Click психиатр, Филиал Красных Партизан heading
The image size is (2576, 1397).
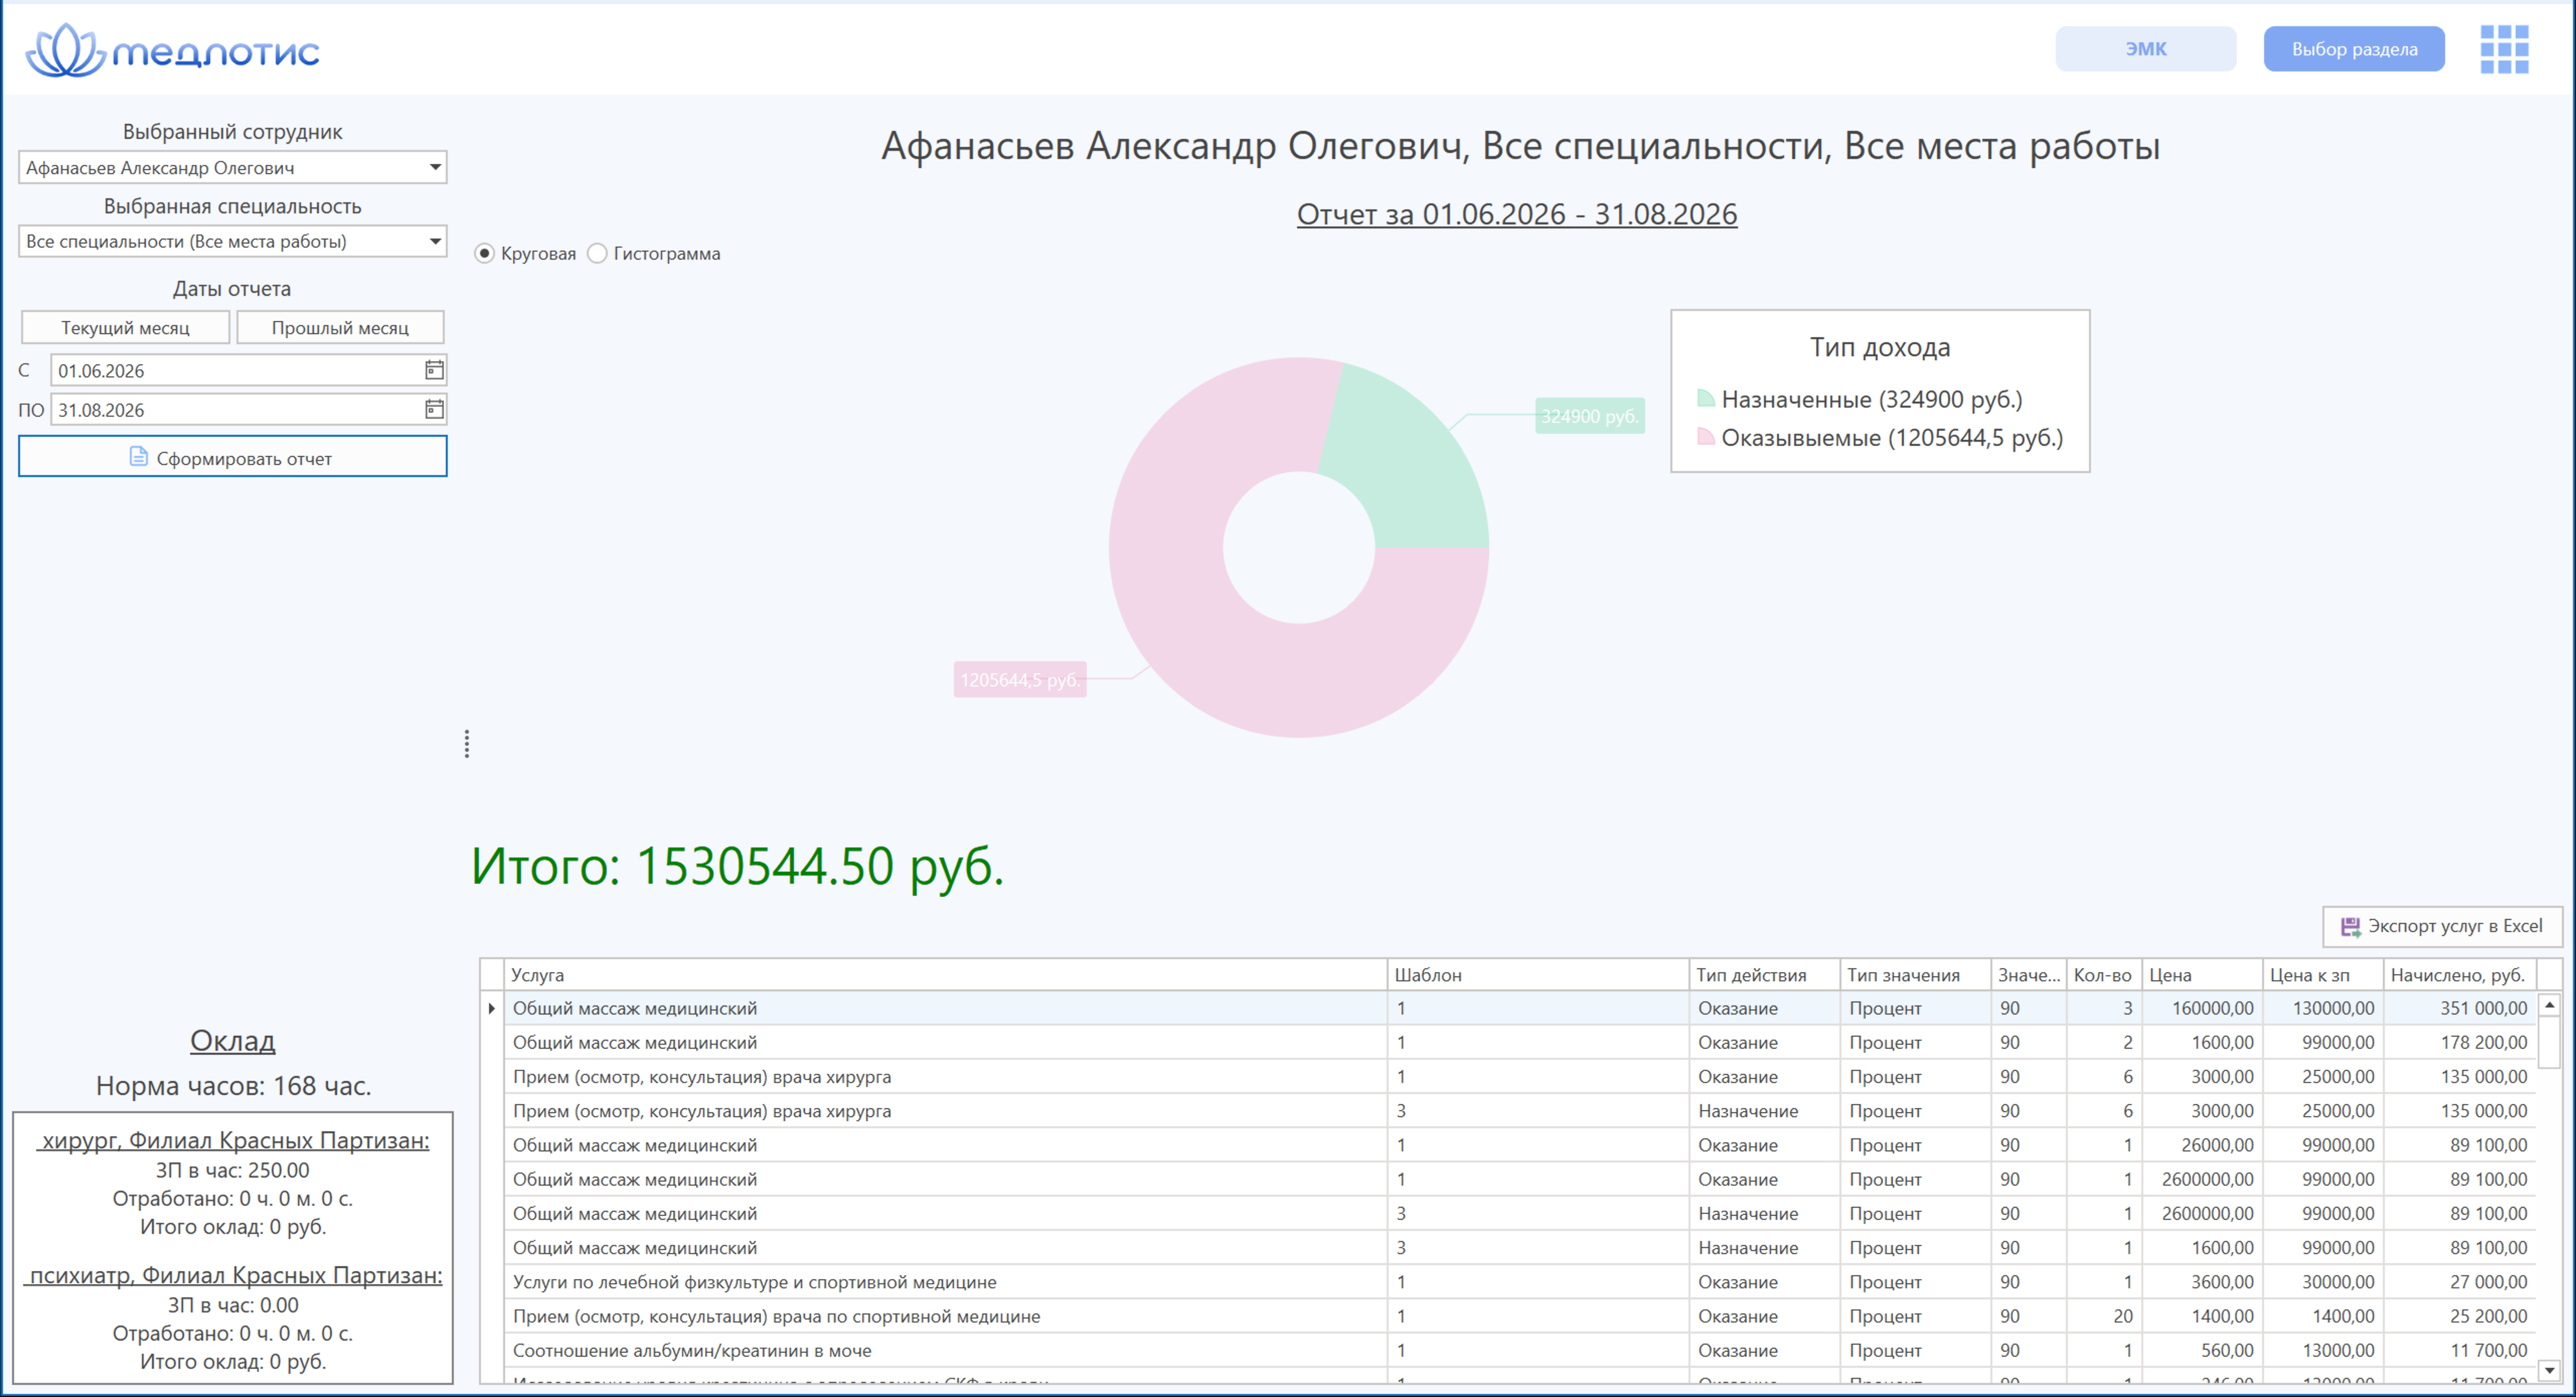(x=233, y=1275)
